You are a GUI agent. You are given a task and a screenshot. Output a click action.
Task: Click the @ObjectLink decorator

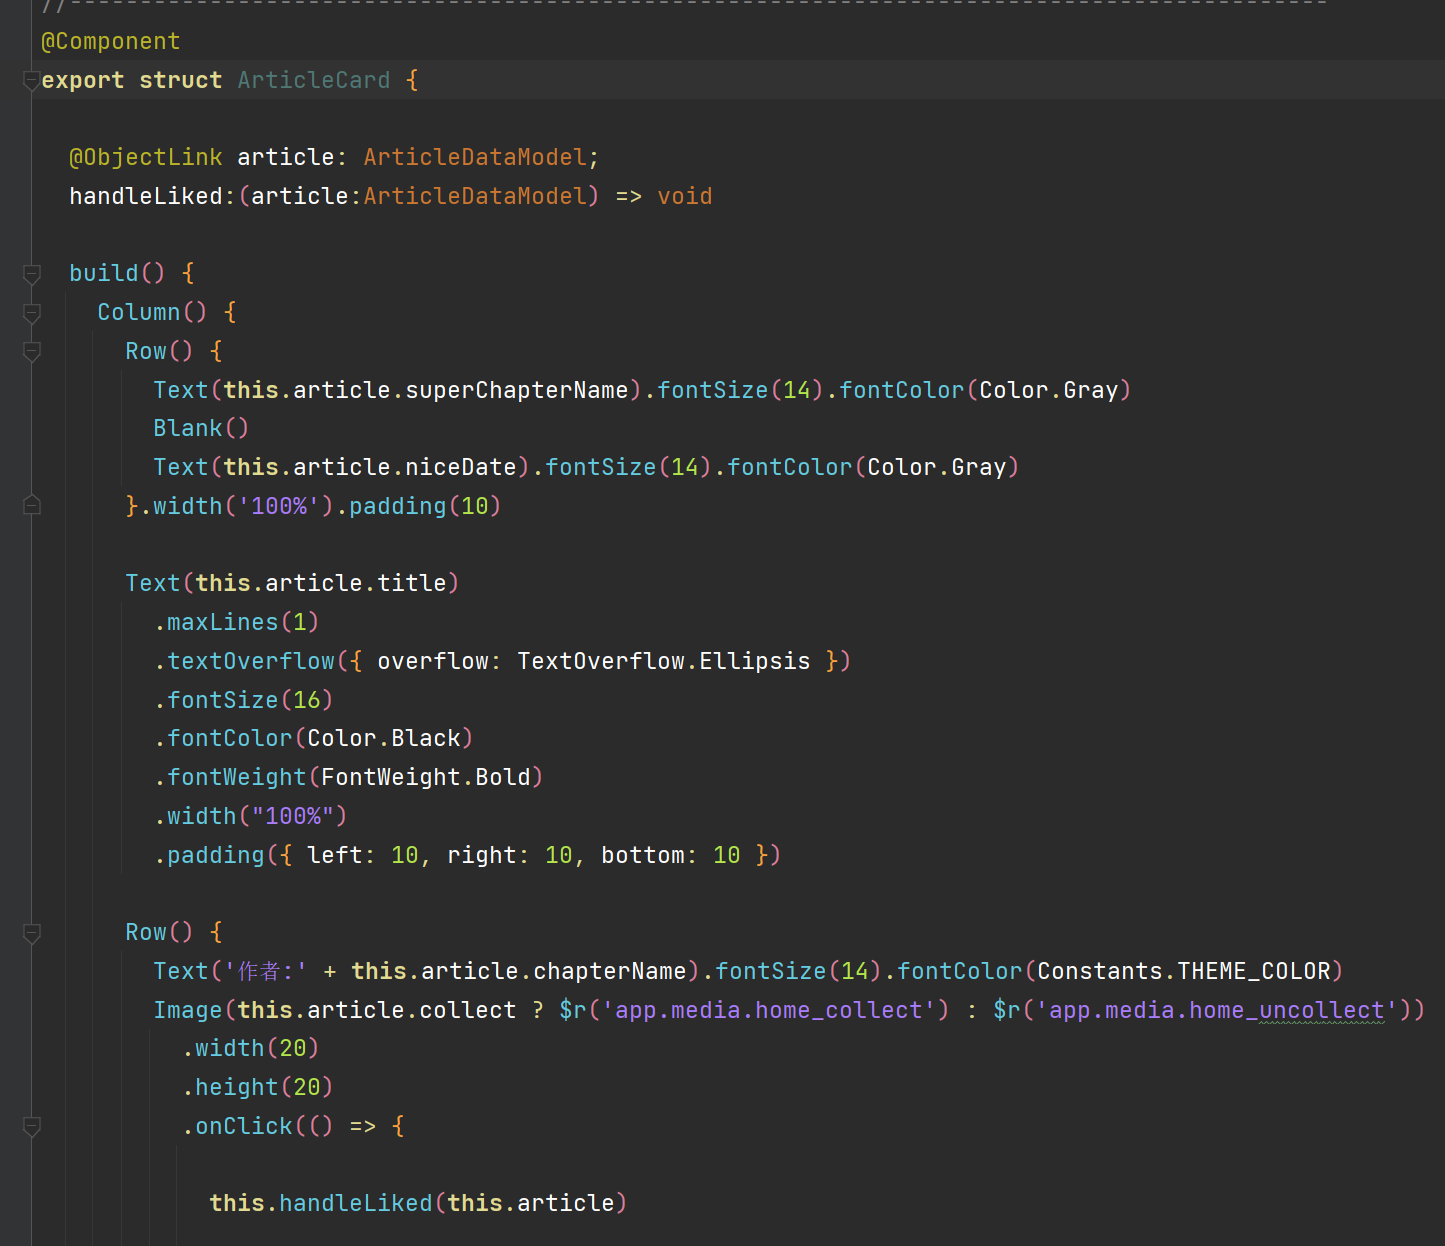[146, 157]
